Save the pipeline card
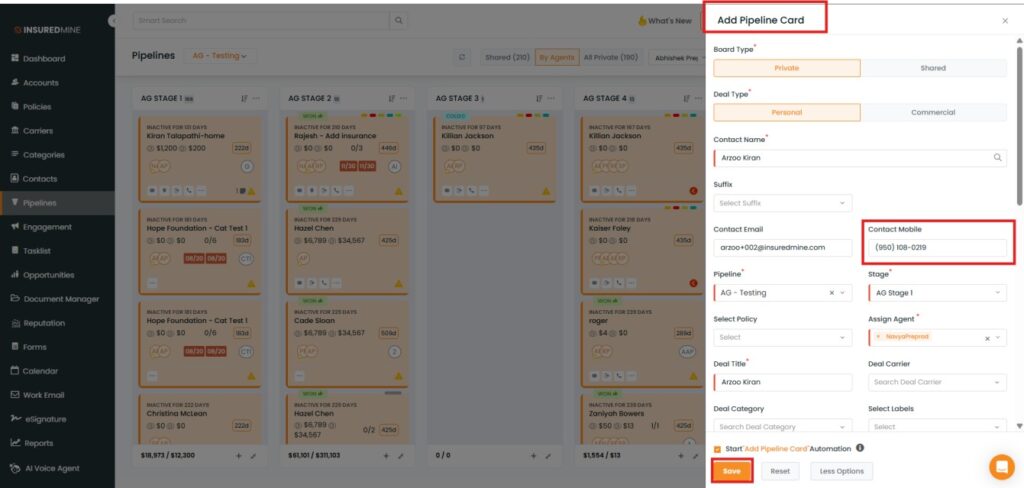Screen dimensions: 1024x488 [x=731, y=471]
